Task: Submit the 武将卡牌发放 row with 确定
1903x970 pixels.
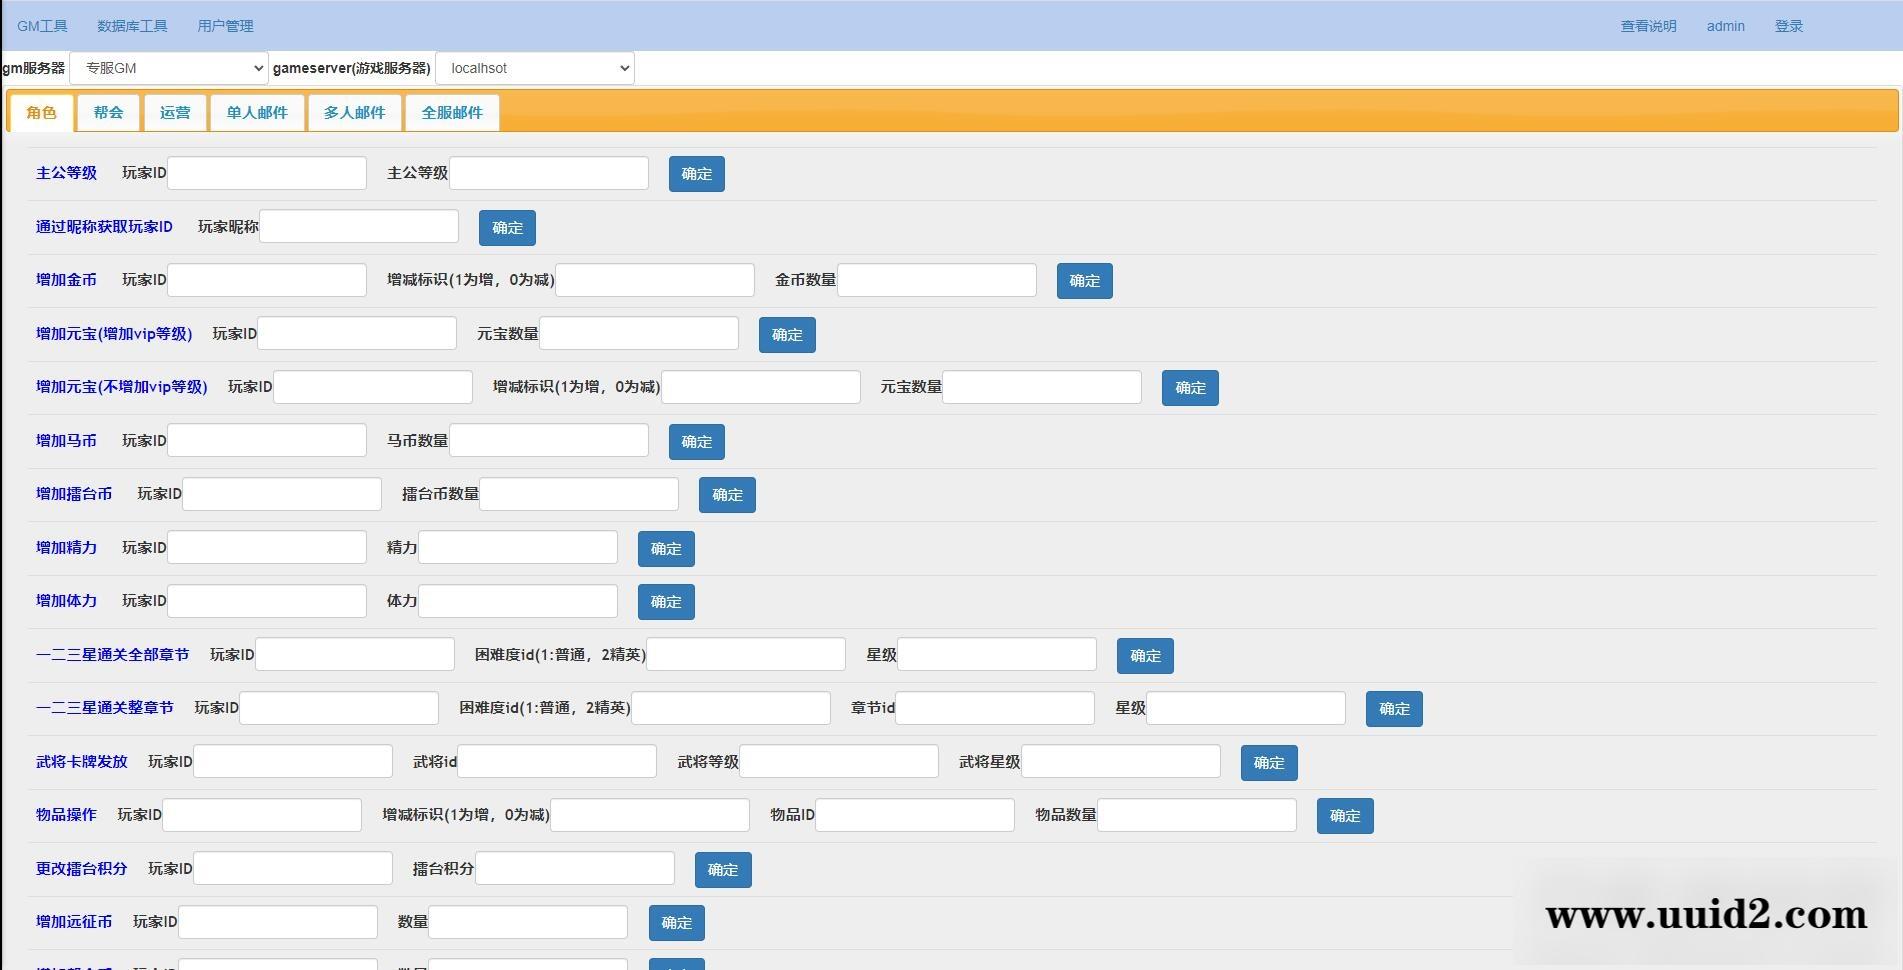Action: coord(1268,763)
